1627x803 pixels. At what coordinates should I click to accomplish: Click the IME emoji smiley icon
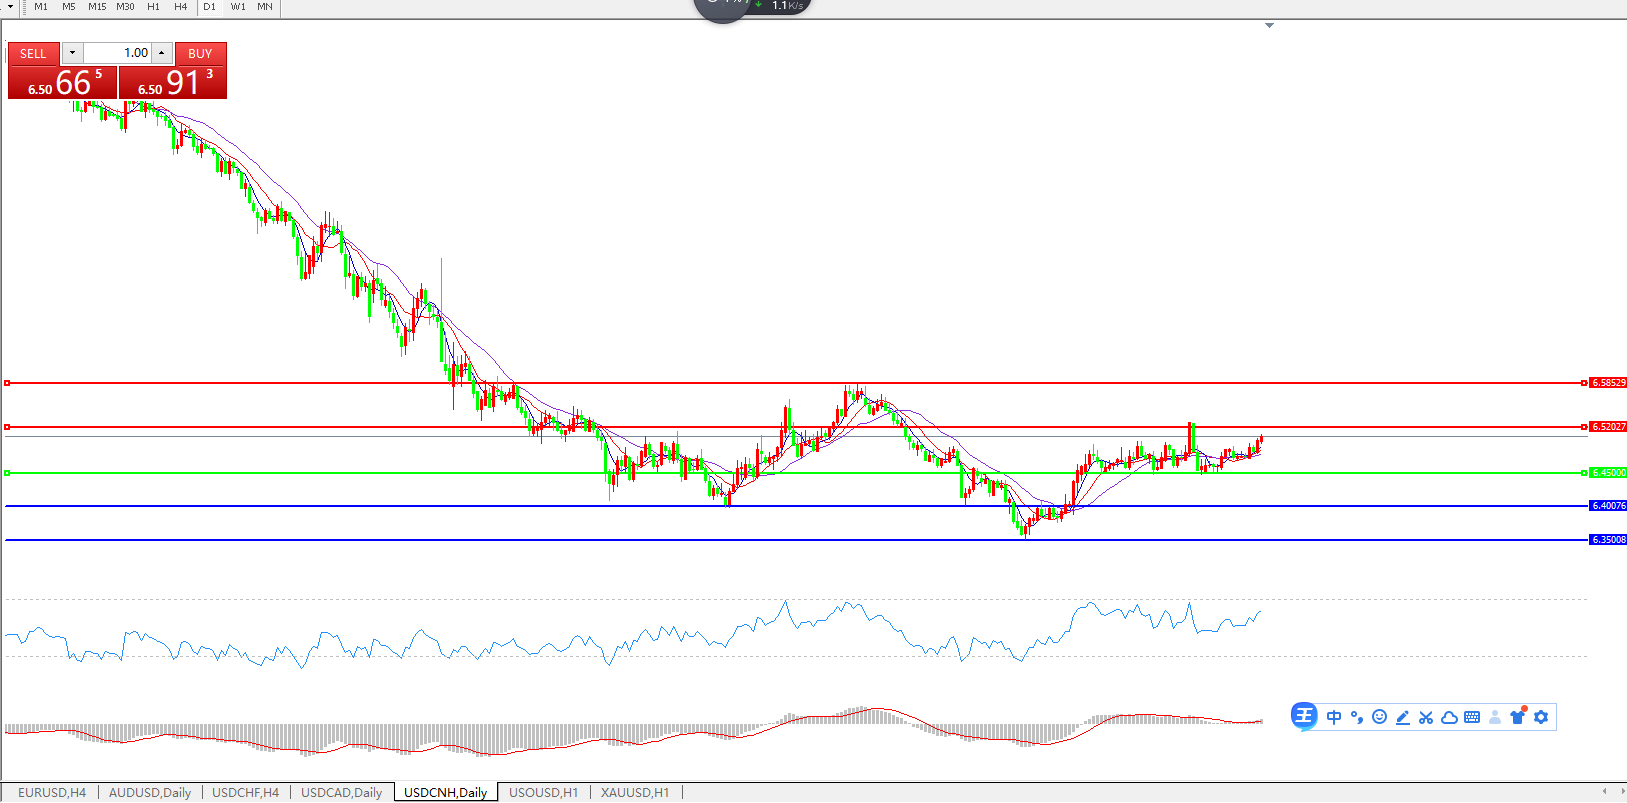[x=1379, y=717]
